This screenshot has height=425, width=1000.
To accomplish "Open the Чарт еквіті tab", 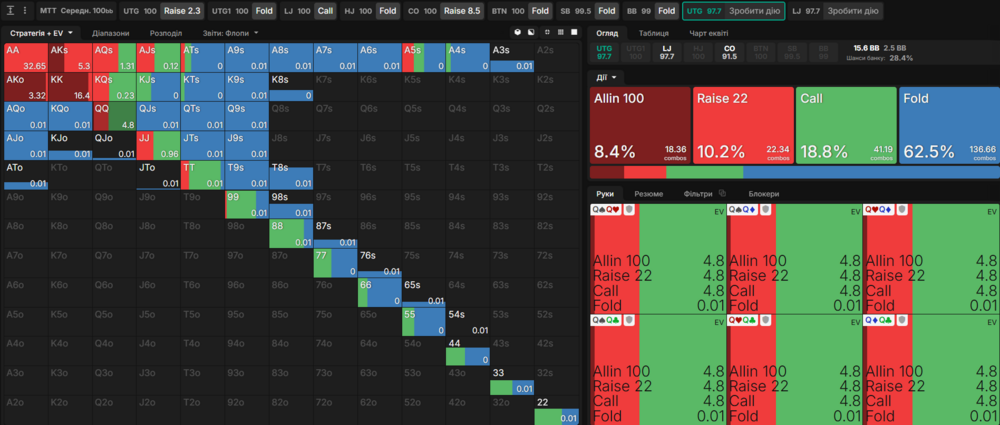I will 710,33.
